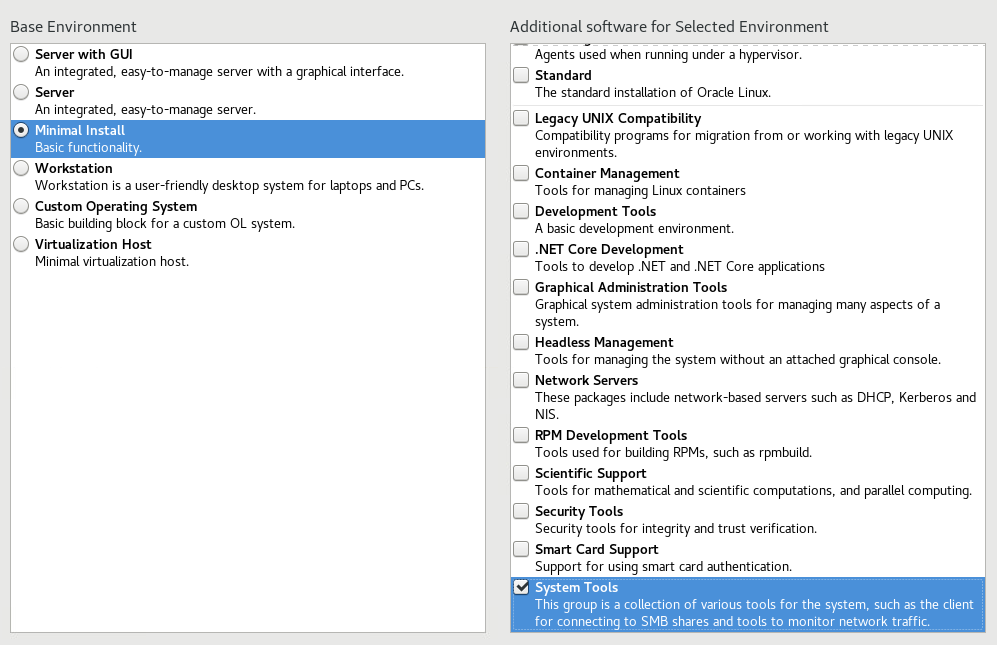Select Virtualization Host environment
This screenshot has width=997, height=645.
tap(21, 244)
